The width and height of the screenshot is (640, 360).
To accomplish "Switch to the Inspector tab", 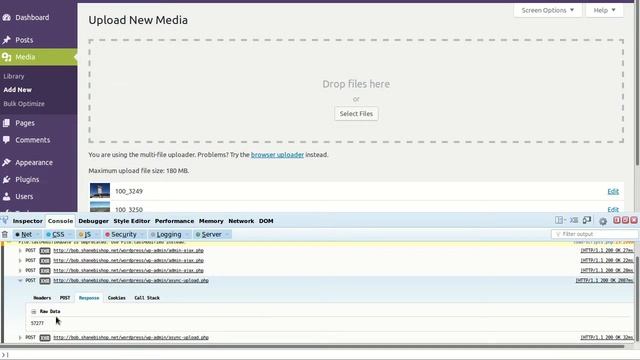I will [x=27, y=221].
